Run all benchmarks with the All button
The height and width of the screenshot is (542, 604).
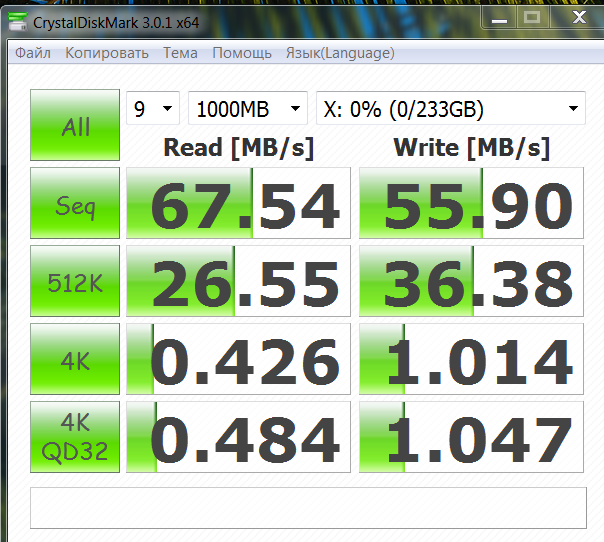pos(75,125)
